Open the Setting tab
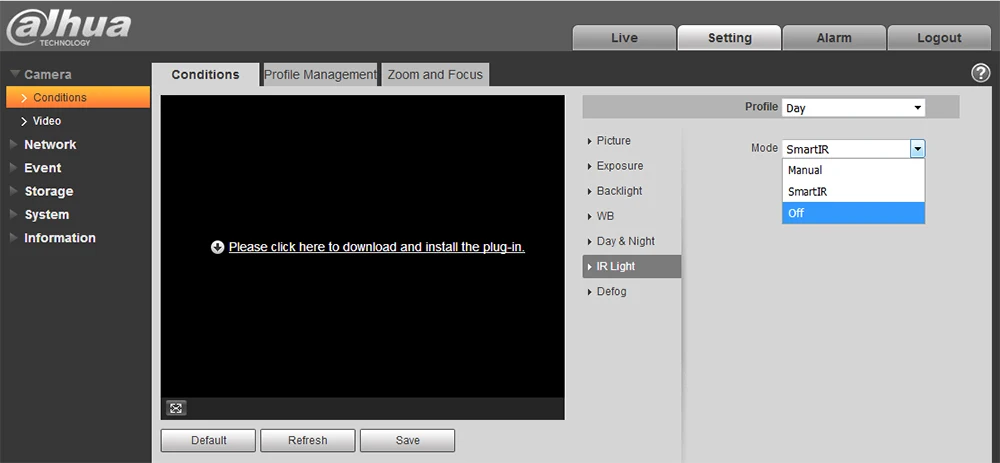Screen dimensions: 1000x463 (x=729, y=38)
